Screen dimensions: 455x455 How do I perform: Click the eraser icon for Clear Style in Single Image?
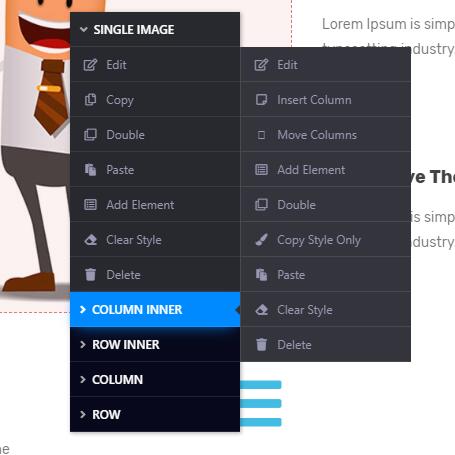pyautogui.click(x=90, y=240)
